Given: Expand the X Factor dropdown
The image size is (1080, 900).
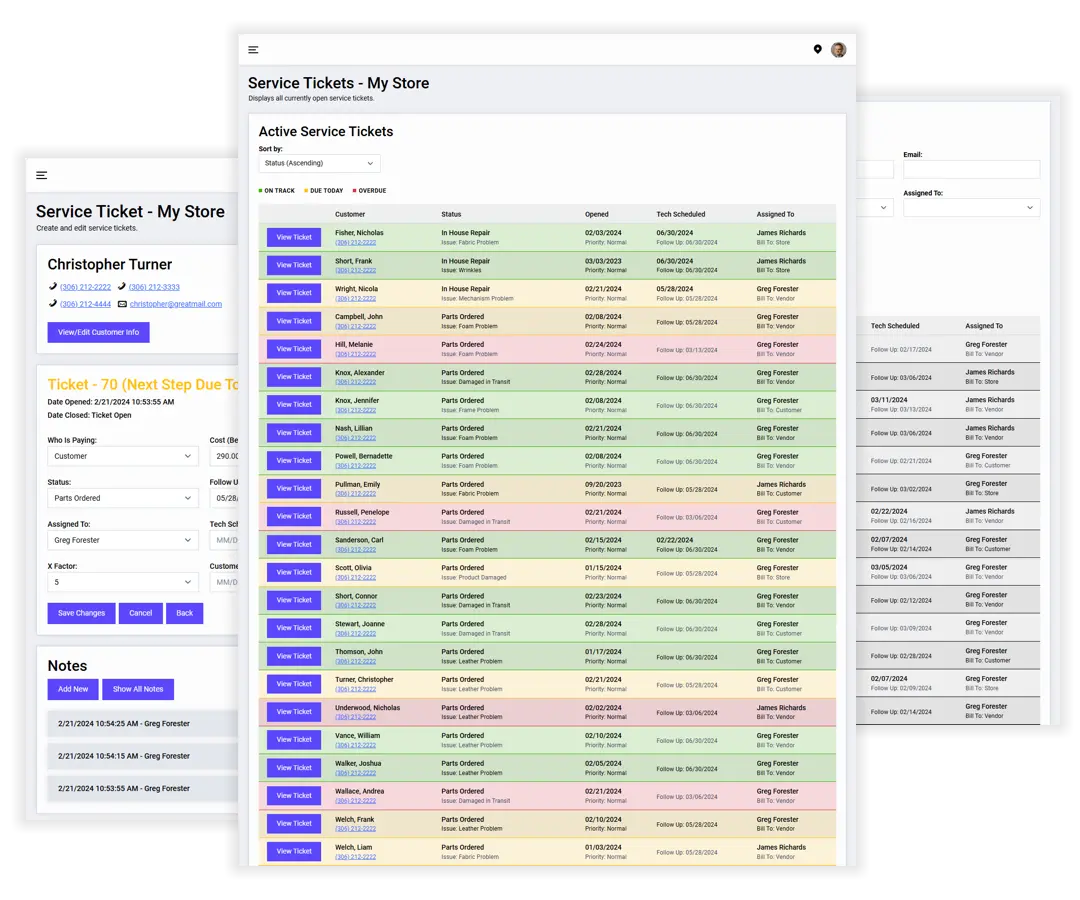Looking at the screenshot, I should (x=122, y=582).
